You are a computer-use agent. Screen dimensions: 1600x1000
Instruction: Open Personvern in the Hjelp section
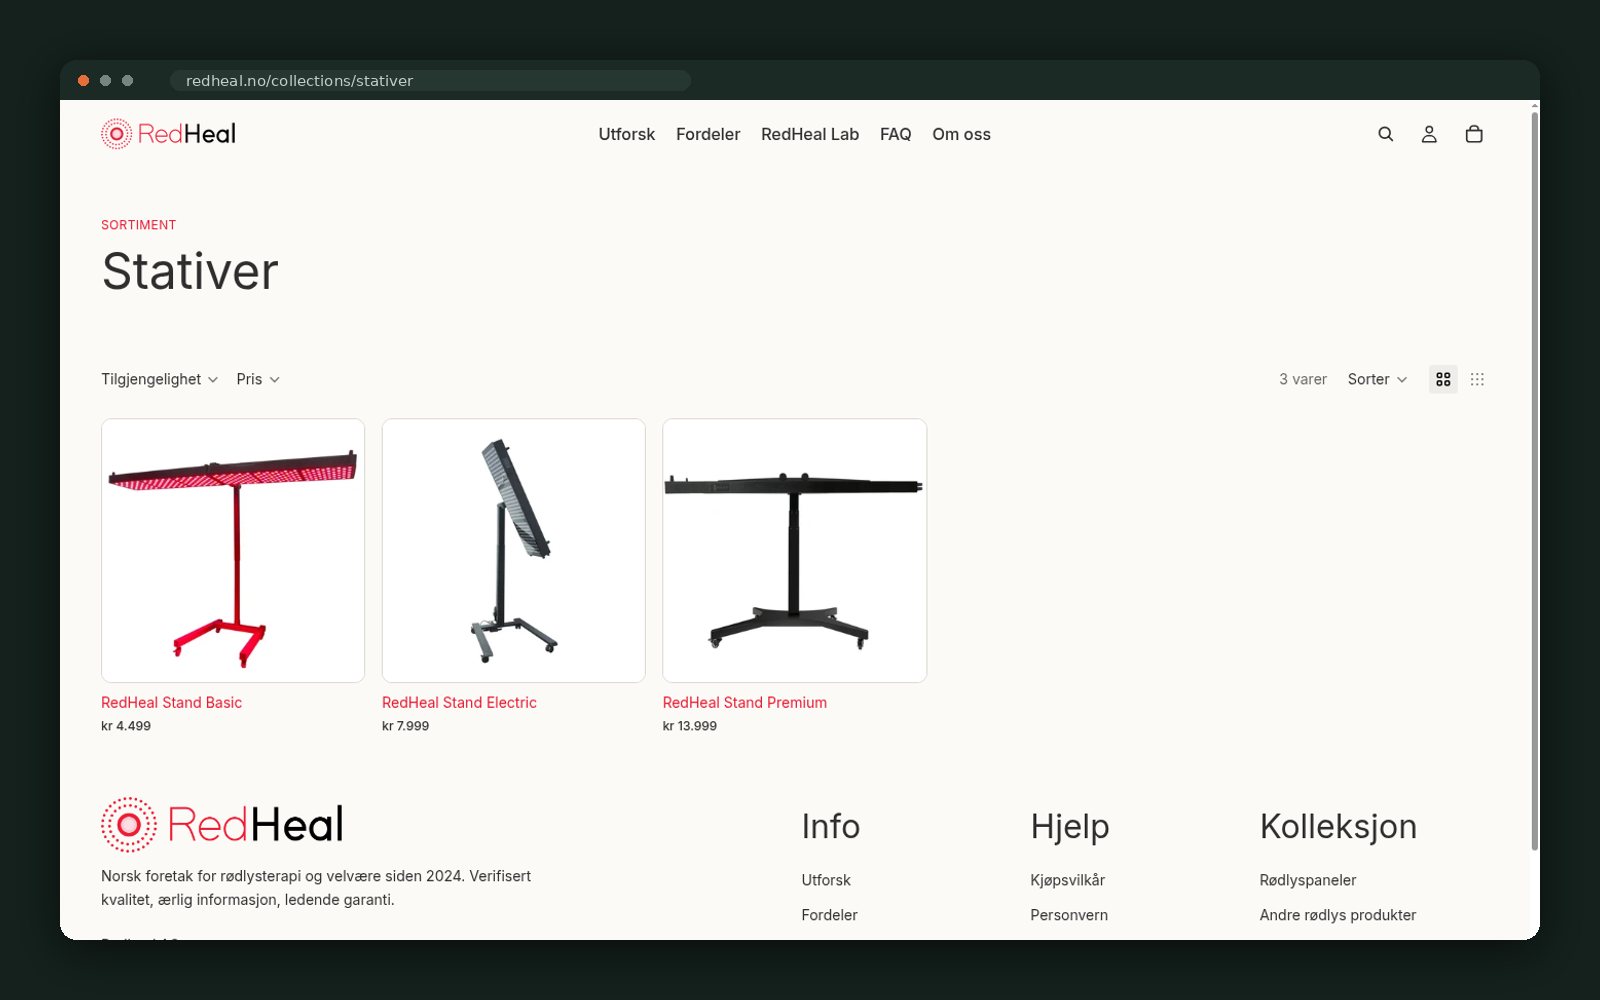1069,915
